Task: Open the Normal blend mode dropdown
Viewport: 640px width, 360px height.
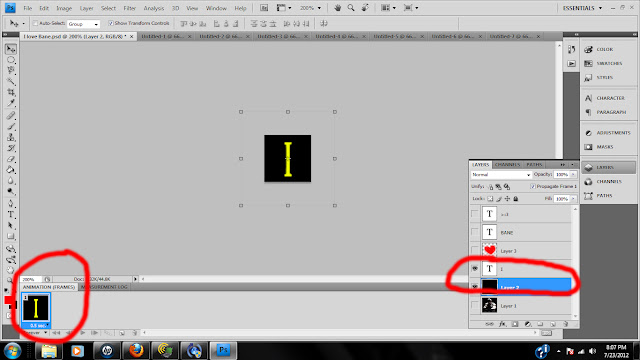Action: pos(501,175)
